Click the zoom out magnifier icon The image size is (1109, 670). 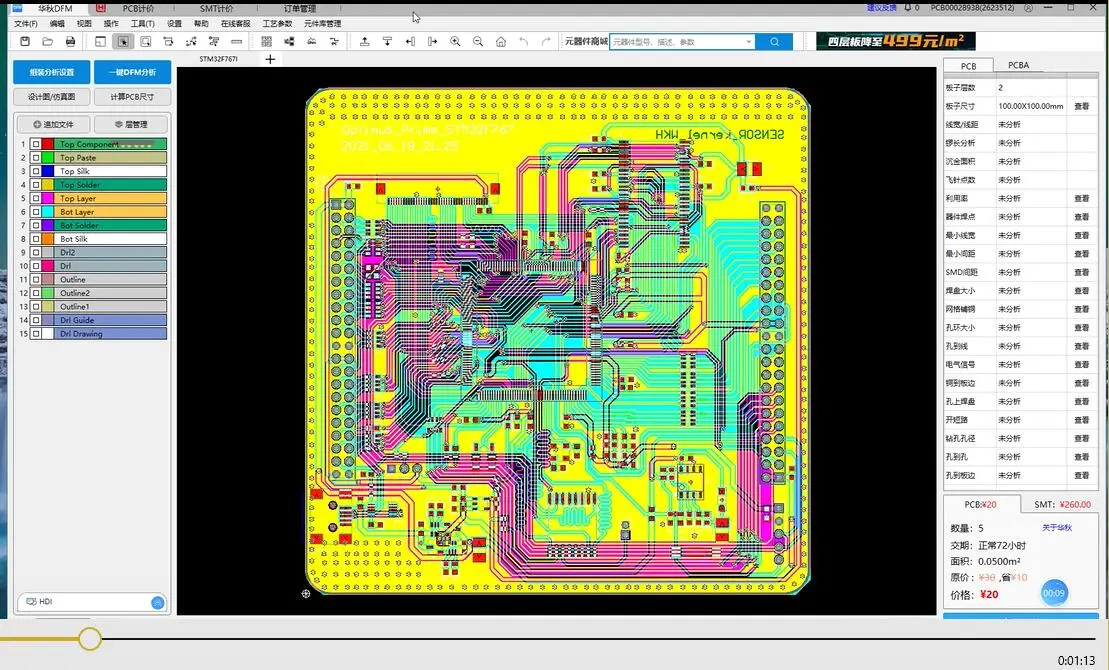(x=478, y=42)
